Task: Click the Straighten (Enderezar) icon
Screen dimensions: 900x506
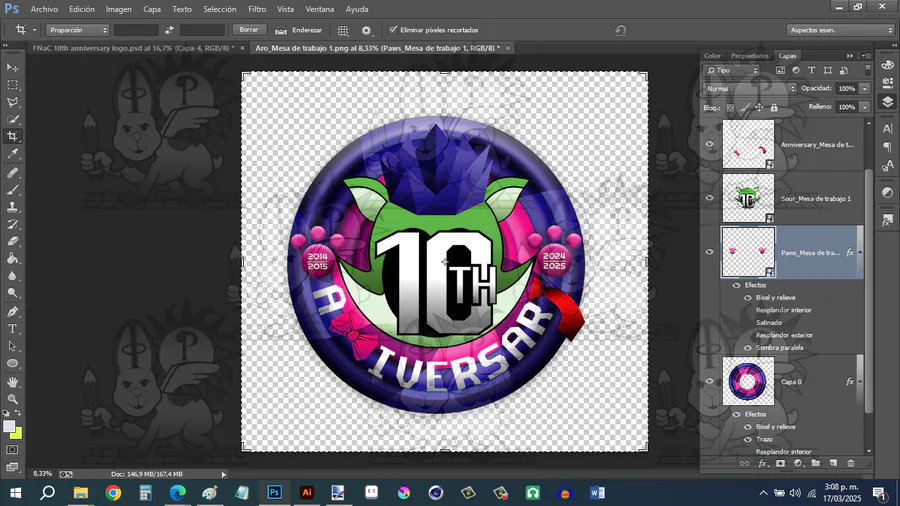Action: 281,30
